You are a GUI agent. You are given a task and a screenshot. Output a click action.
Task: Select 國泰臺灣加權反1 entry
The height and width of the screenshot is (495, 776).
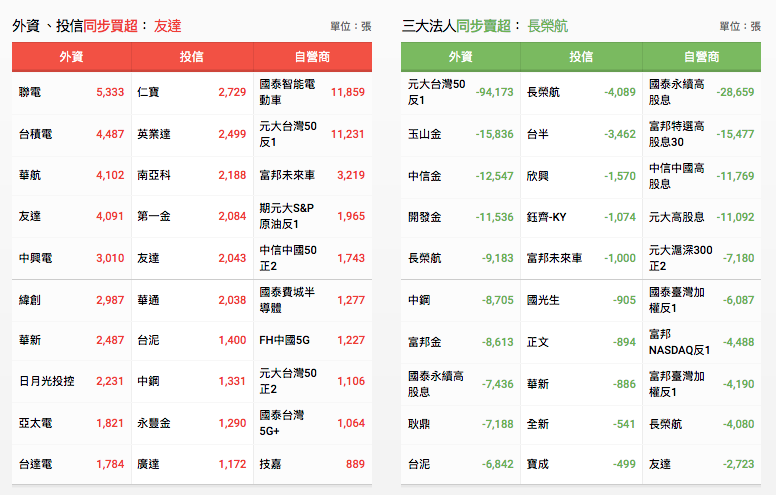(x=677, y=300)
